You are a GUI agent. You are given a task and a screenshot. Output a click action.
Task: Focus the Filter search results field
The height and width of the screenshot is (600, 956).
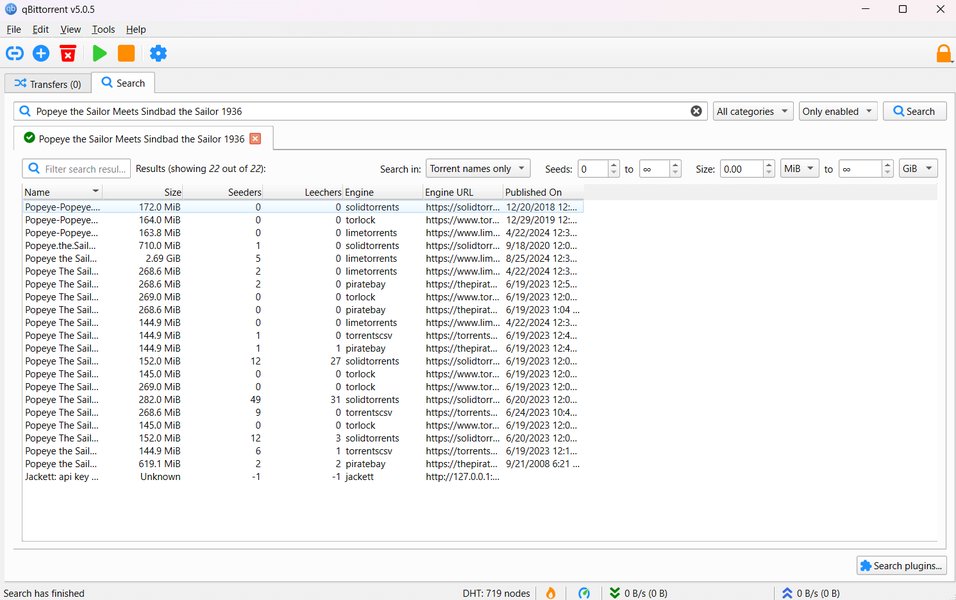click(x=76, y=169)
